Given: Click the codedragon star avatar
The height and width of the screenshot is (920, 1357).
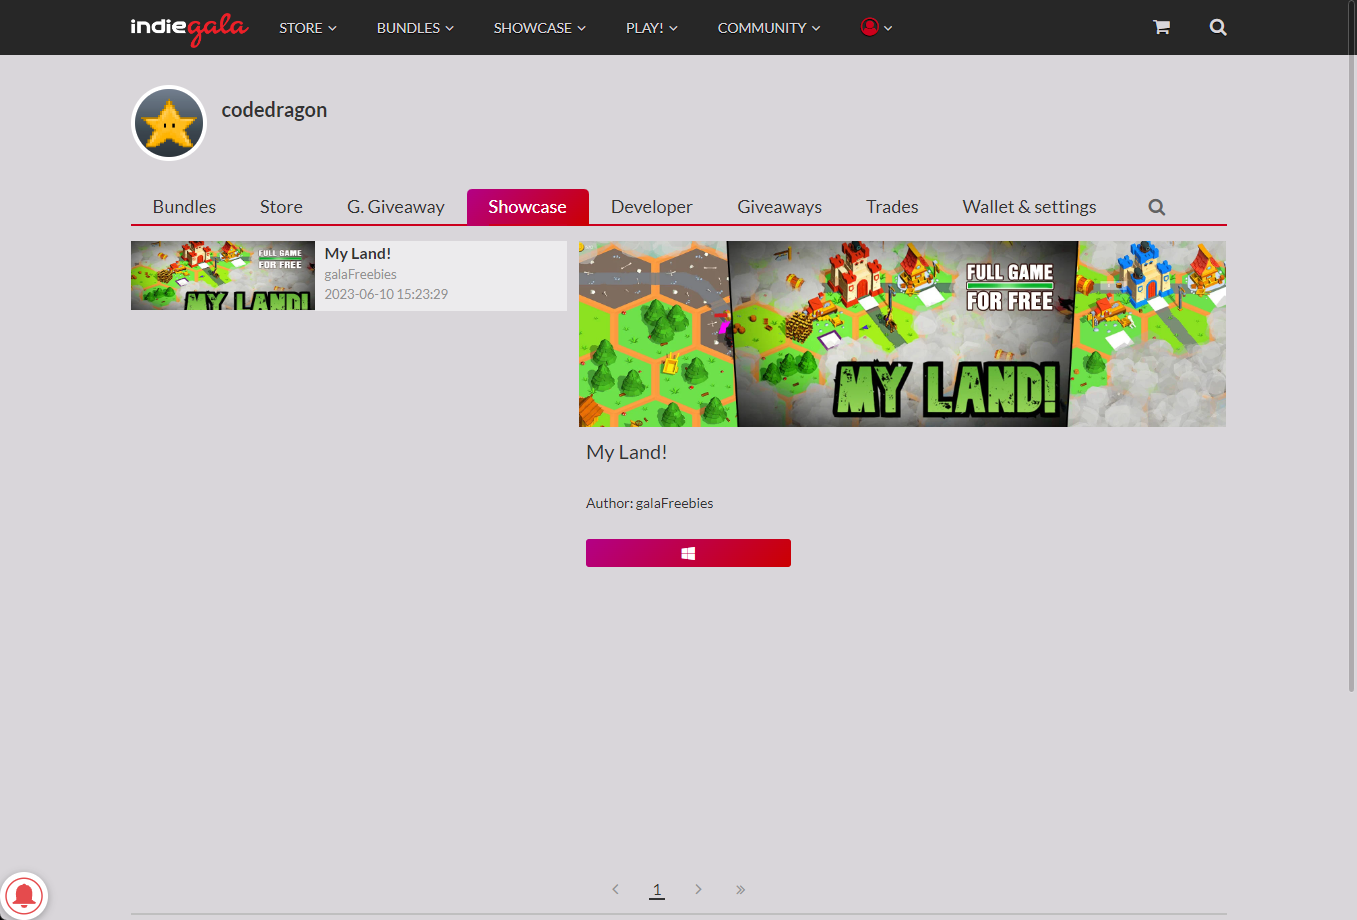Looking at the screenshot, I should [x=169, y=123].
